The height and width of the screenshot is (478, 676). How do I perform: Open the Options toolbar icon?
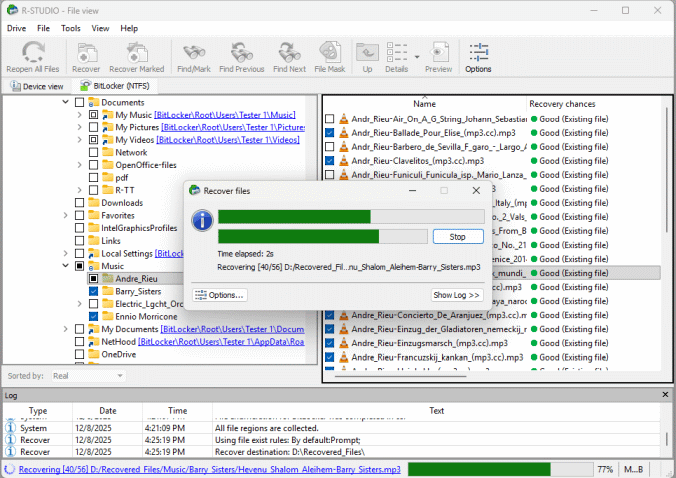(x=478, y=51)
